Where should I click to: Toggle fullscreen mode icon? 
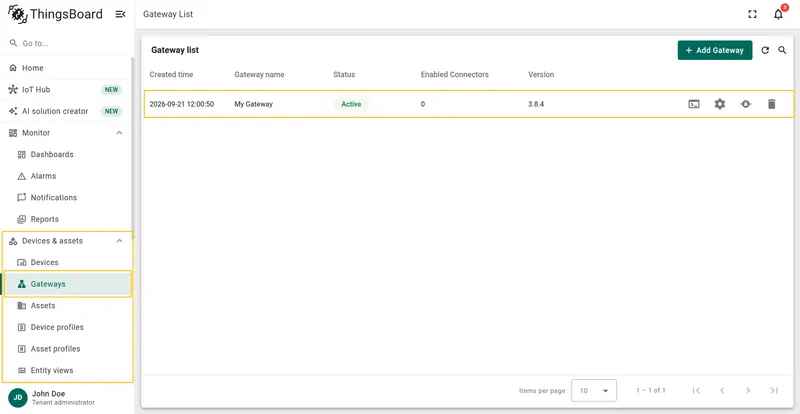752,14
